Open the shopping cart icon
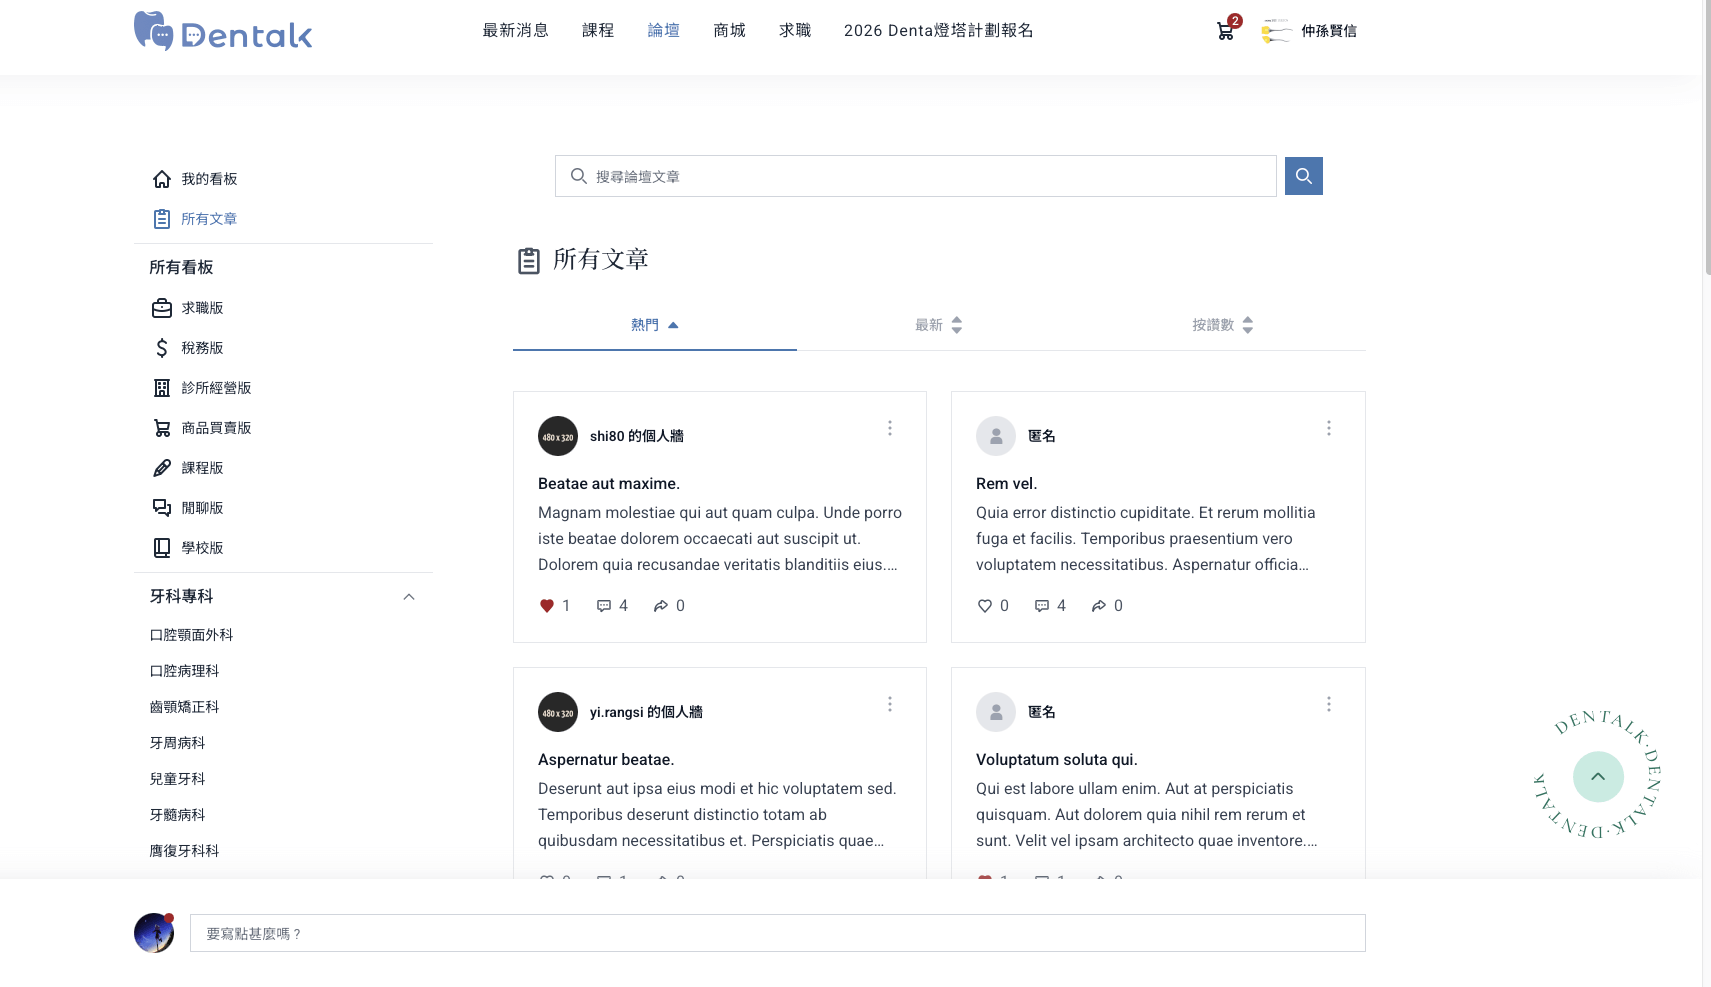 (x=1225, y=31)
